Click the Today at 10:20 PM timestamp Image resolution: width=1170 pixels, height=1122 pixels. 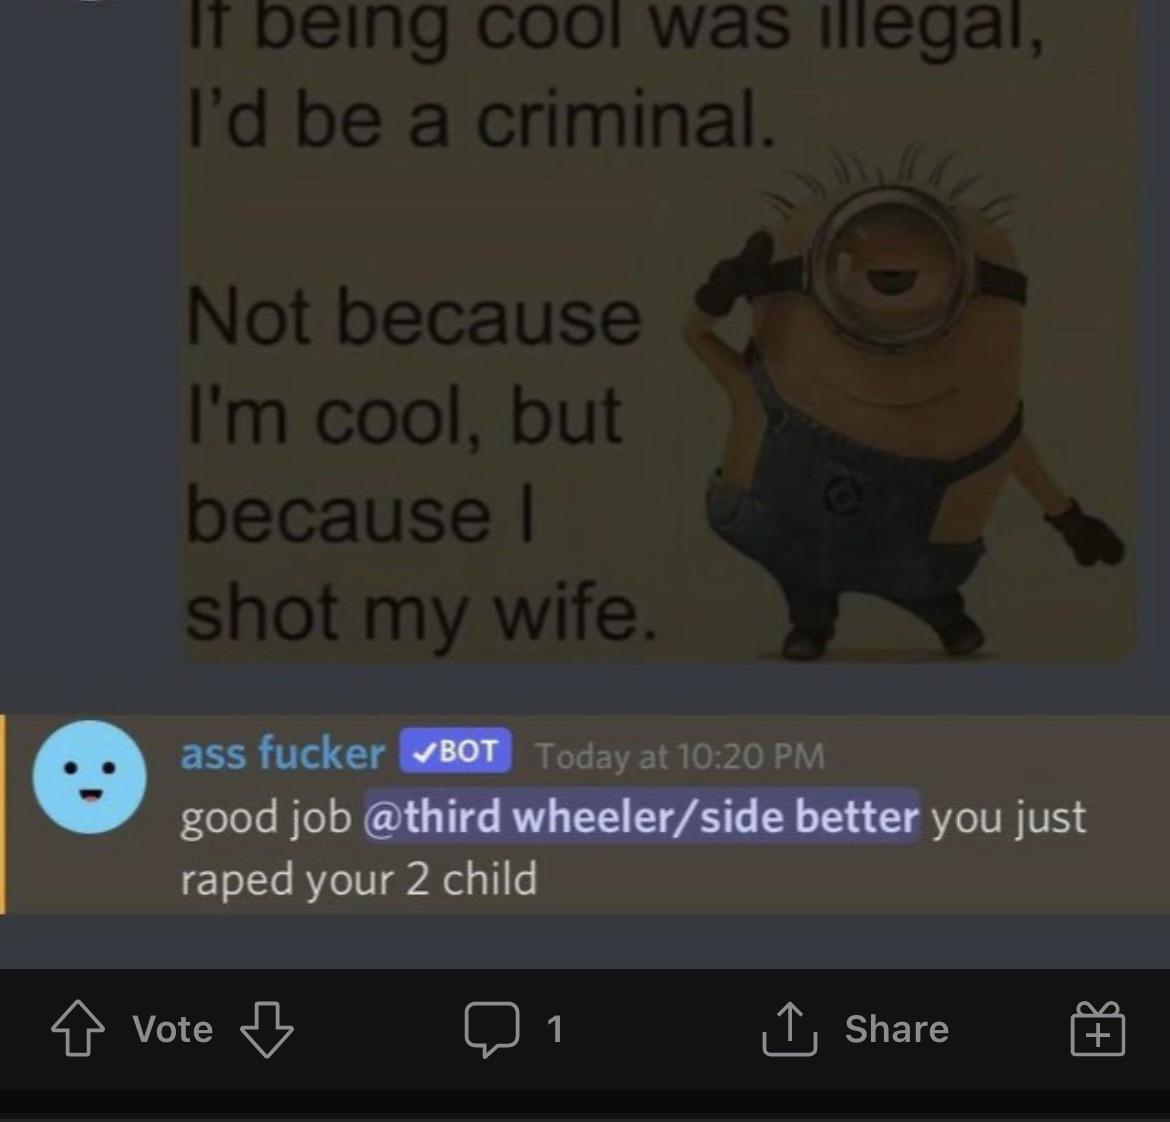[681, 755]
